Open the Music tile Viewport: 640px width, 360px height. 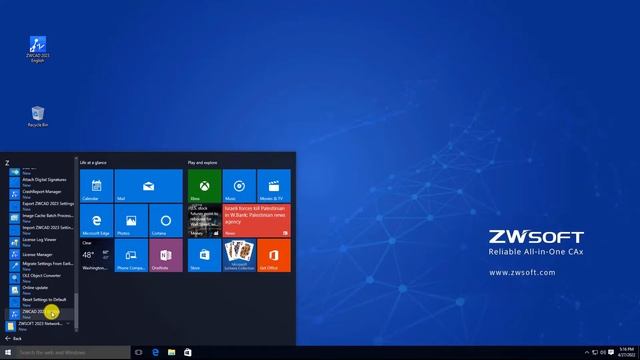(239, 186)
